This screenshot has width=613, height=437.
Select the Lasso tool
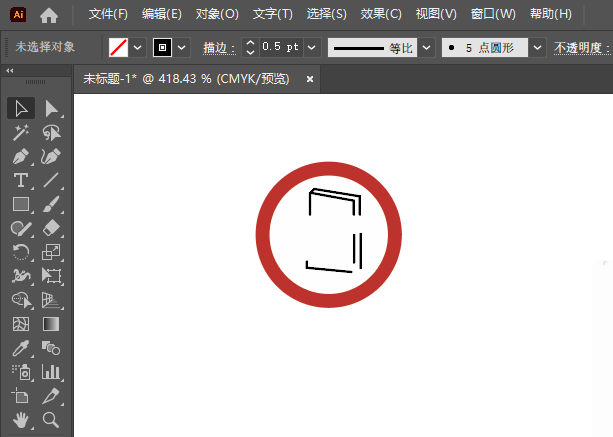pos(51,133)
